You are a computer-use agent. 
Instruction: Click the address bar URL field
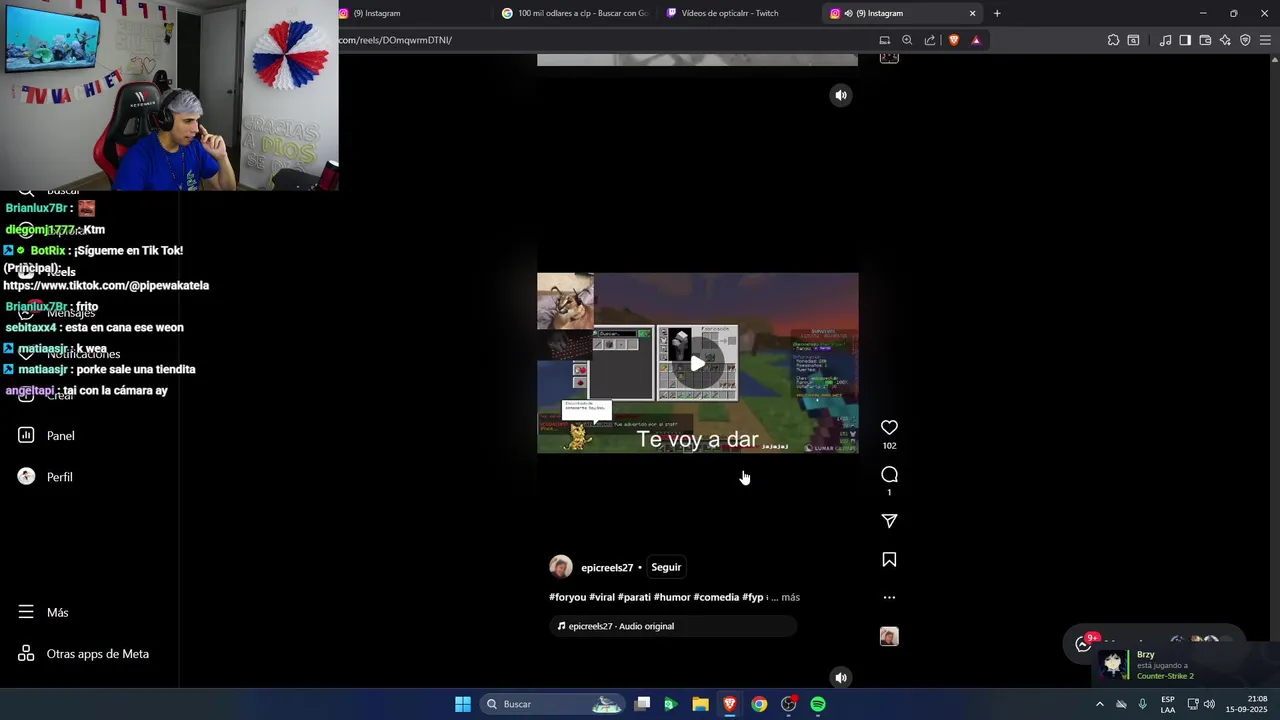tap(600, 40)
